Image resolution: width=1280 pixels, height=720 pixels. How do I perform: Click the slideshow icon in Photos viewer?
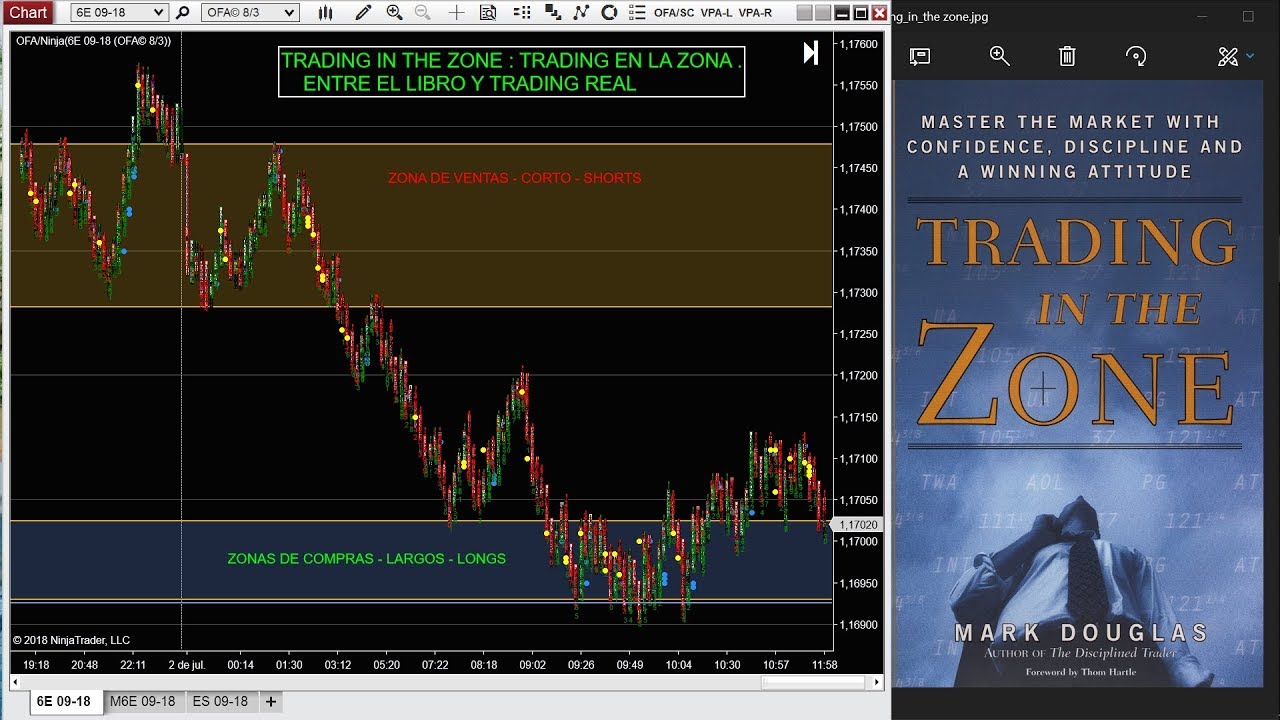coord(920,56)
